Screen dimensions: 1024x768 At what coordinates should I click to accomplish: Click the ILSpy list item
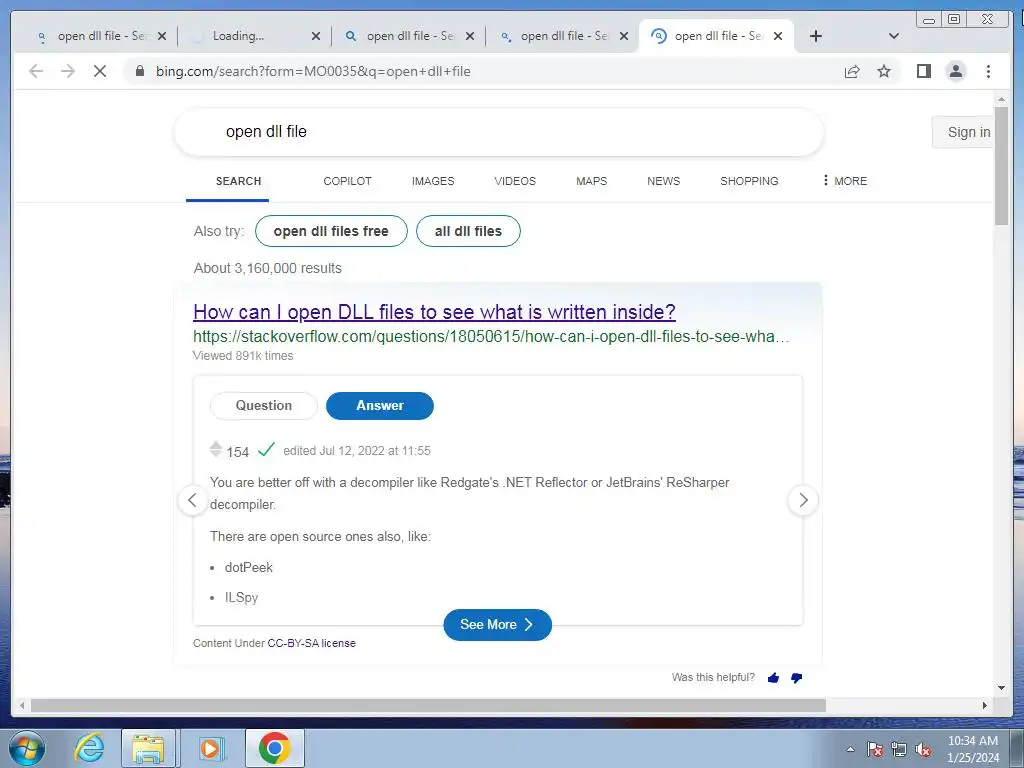point(242,598)
